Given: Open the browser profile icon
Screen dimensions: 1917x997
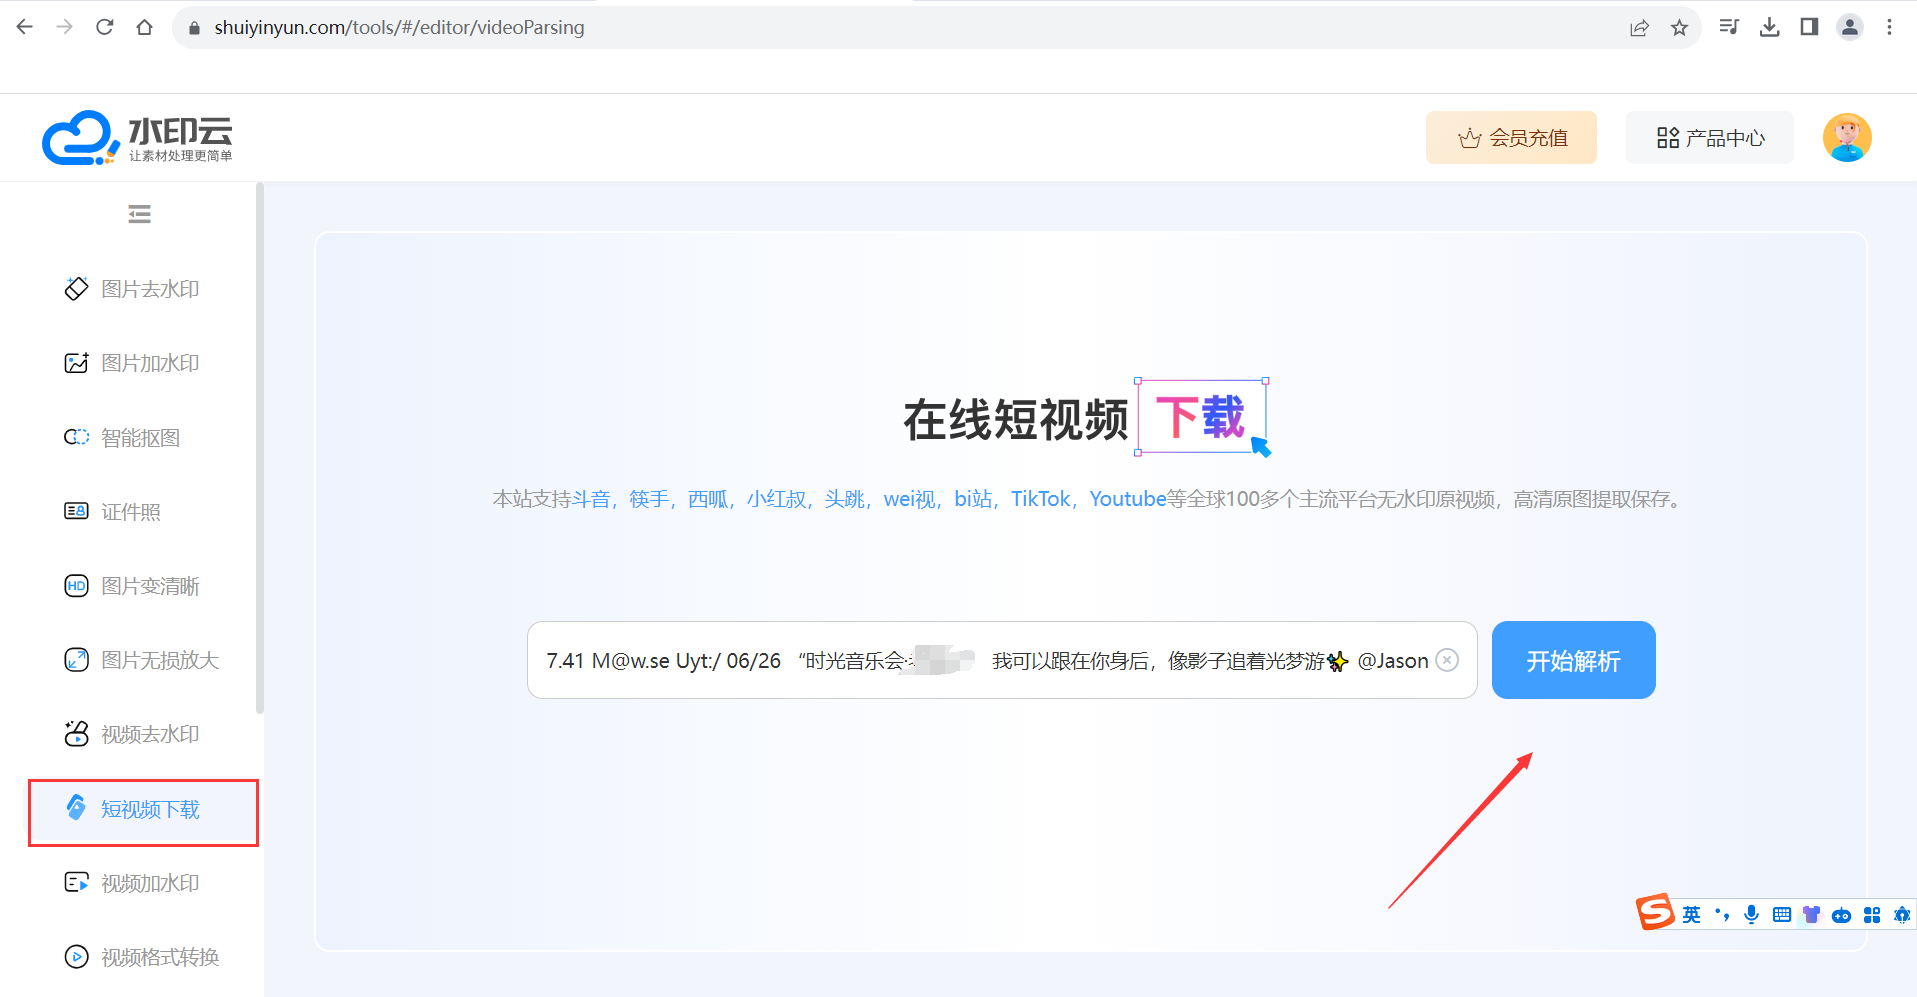Looking at the screenshot, I should point(1850,27).
